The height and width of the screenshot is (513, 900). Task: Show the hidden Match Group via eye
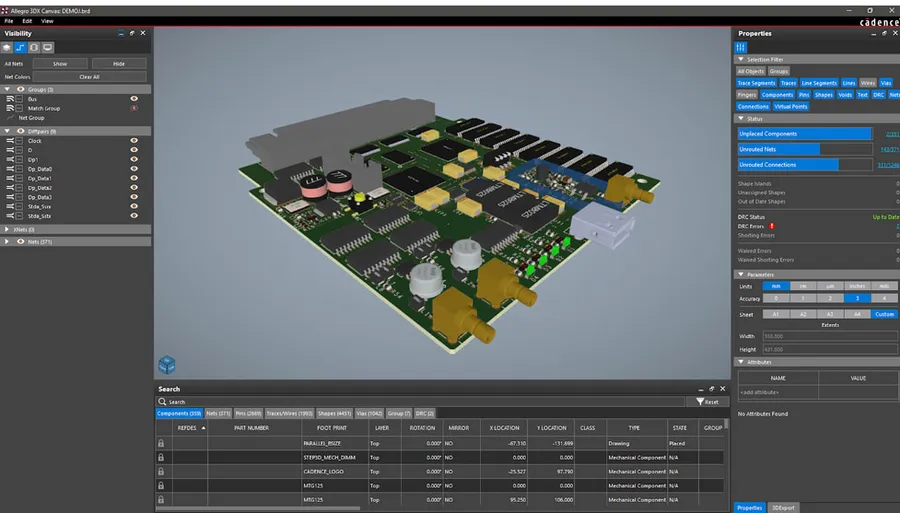(x=134, y=108)
